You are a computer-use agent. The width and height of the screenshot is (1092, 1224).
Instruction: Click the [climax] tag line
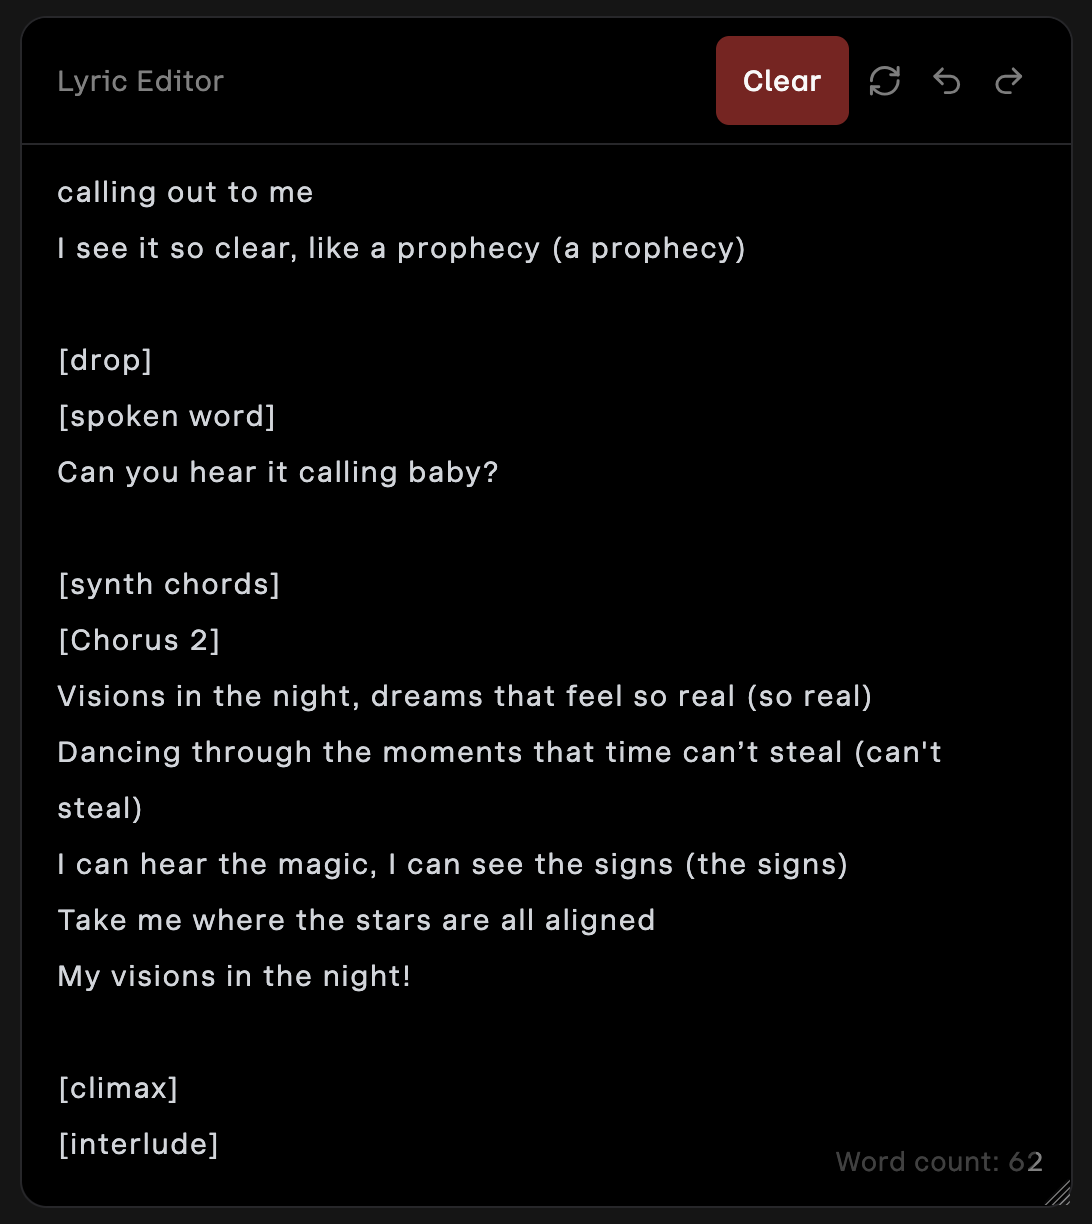coord(118,1088)
